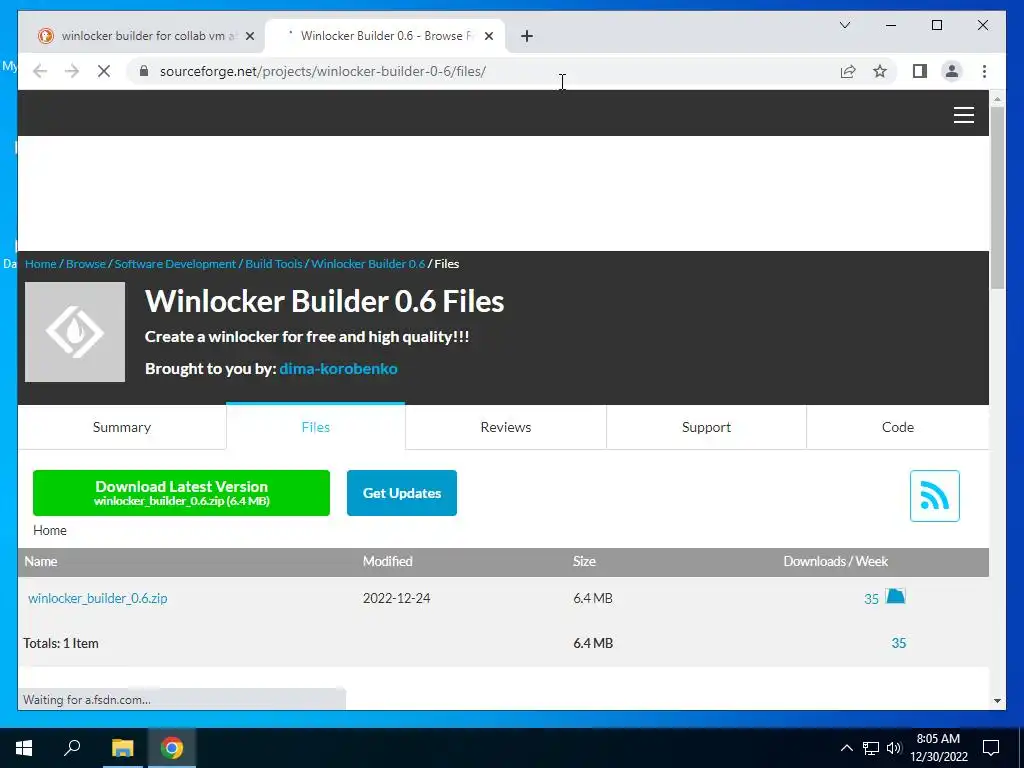Sort by the Size column header
Viewport: 1024px width, 768px height.
click(584, 561)
